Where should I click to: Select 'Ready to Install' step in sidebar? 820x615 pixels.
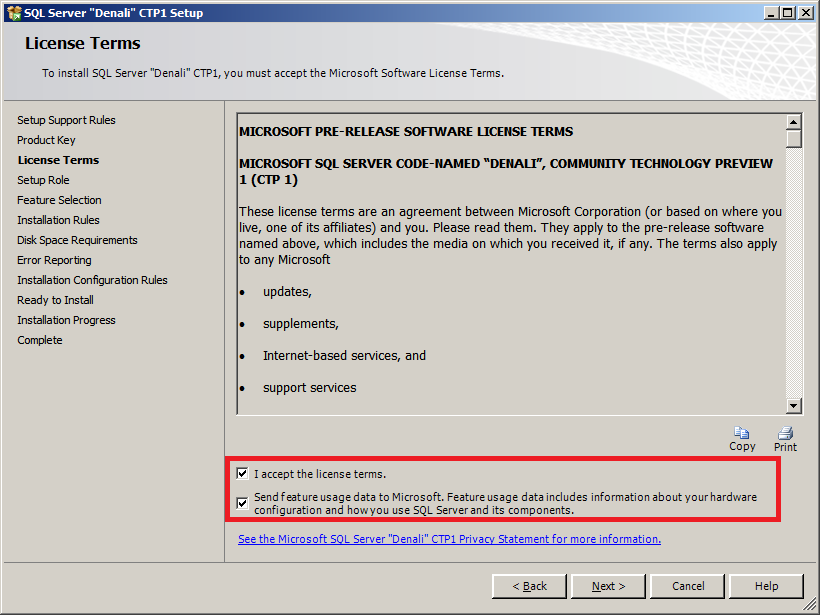click(x=55, y=300)
